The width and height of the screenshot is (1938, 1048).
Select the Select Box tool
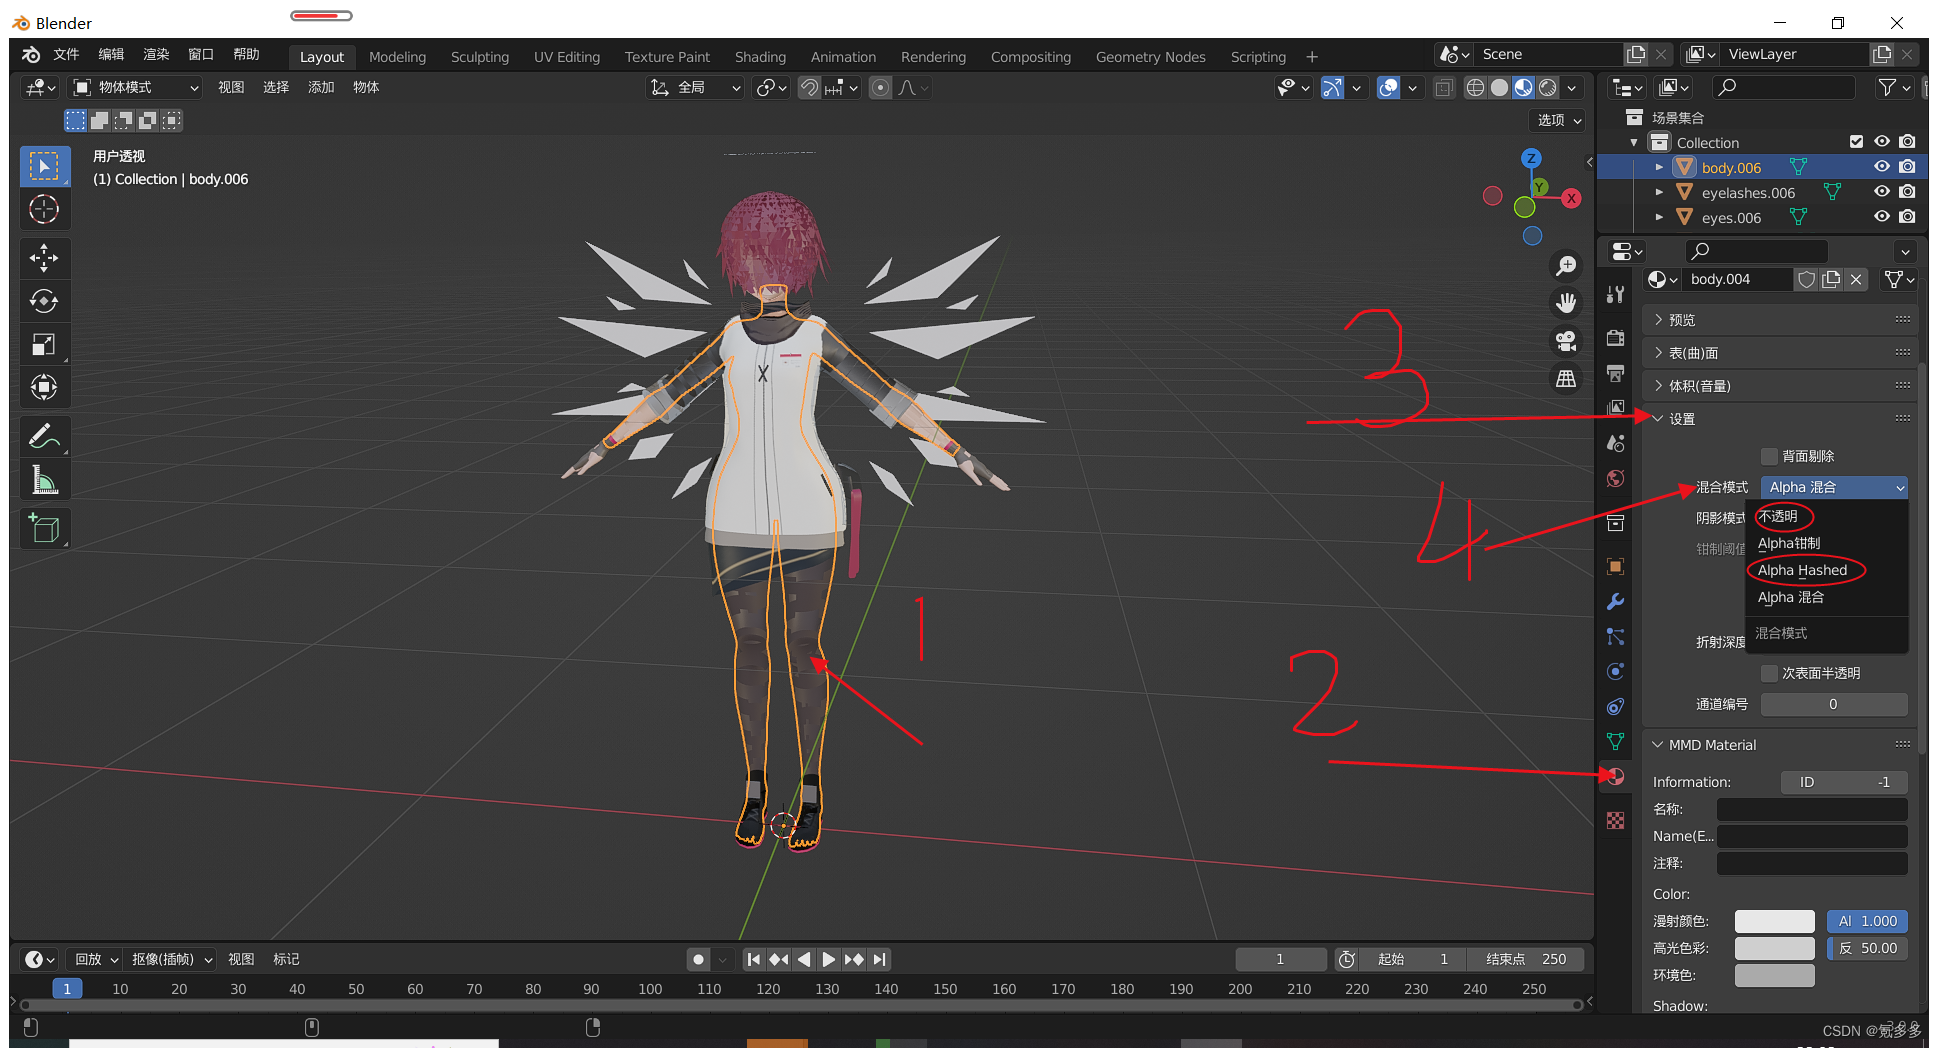click(44, 166)
